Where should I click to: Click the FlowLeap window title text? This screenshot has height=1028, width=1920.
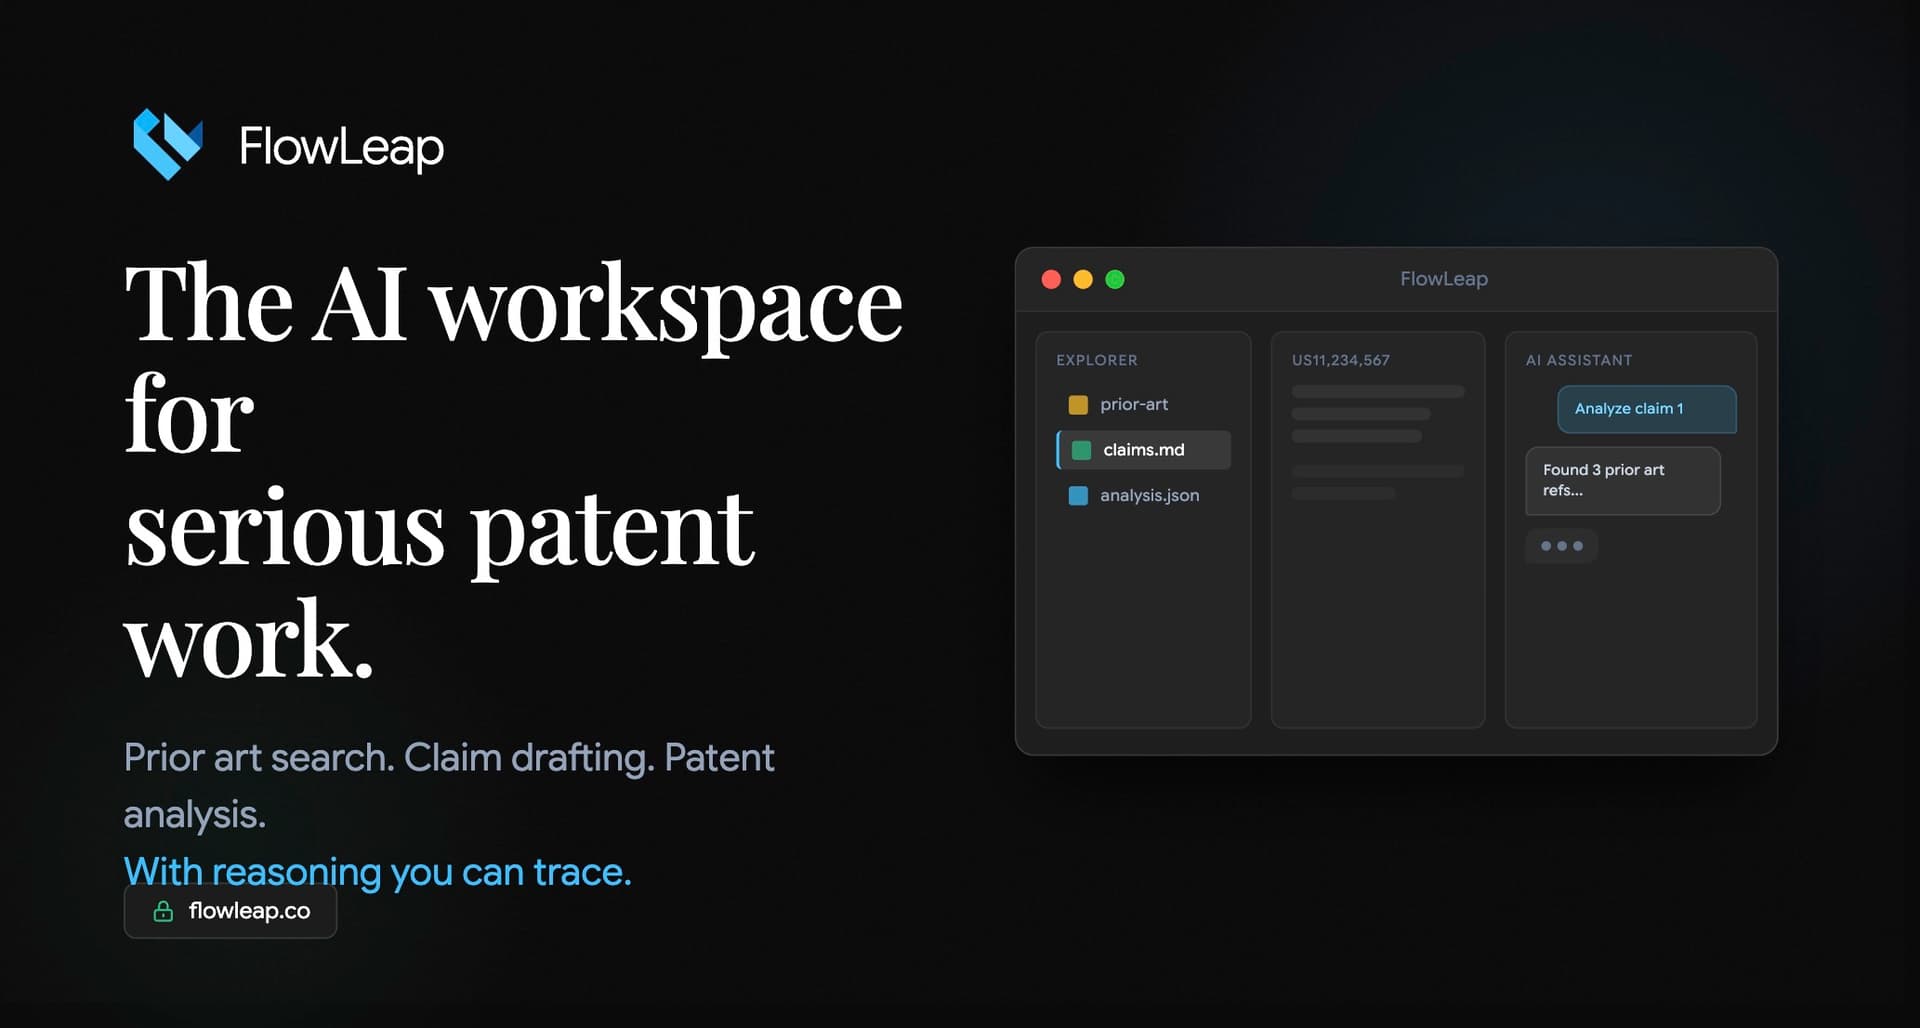1444,279
